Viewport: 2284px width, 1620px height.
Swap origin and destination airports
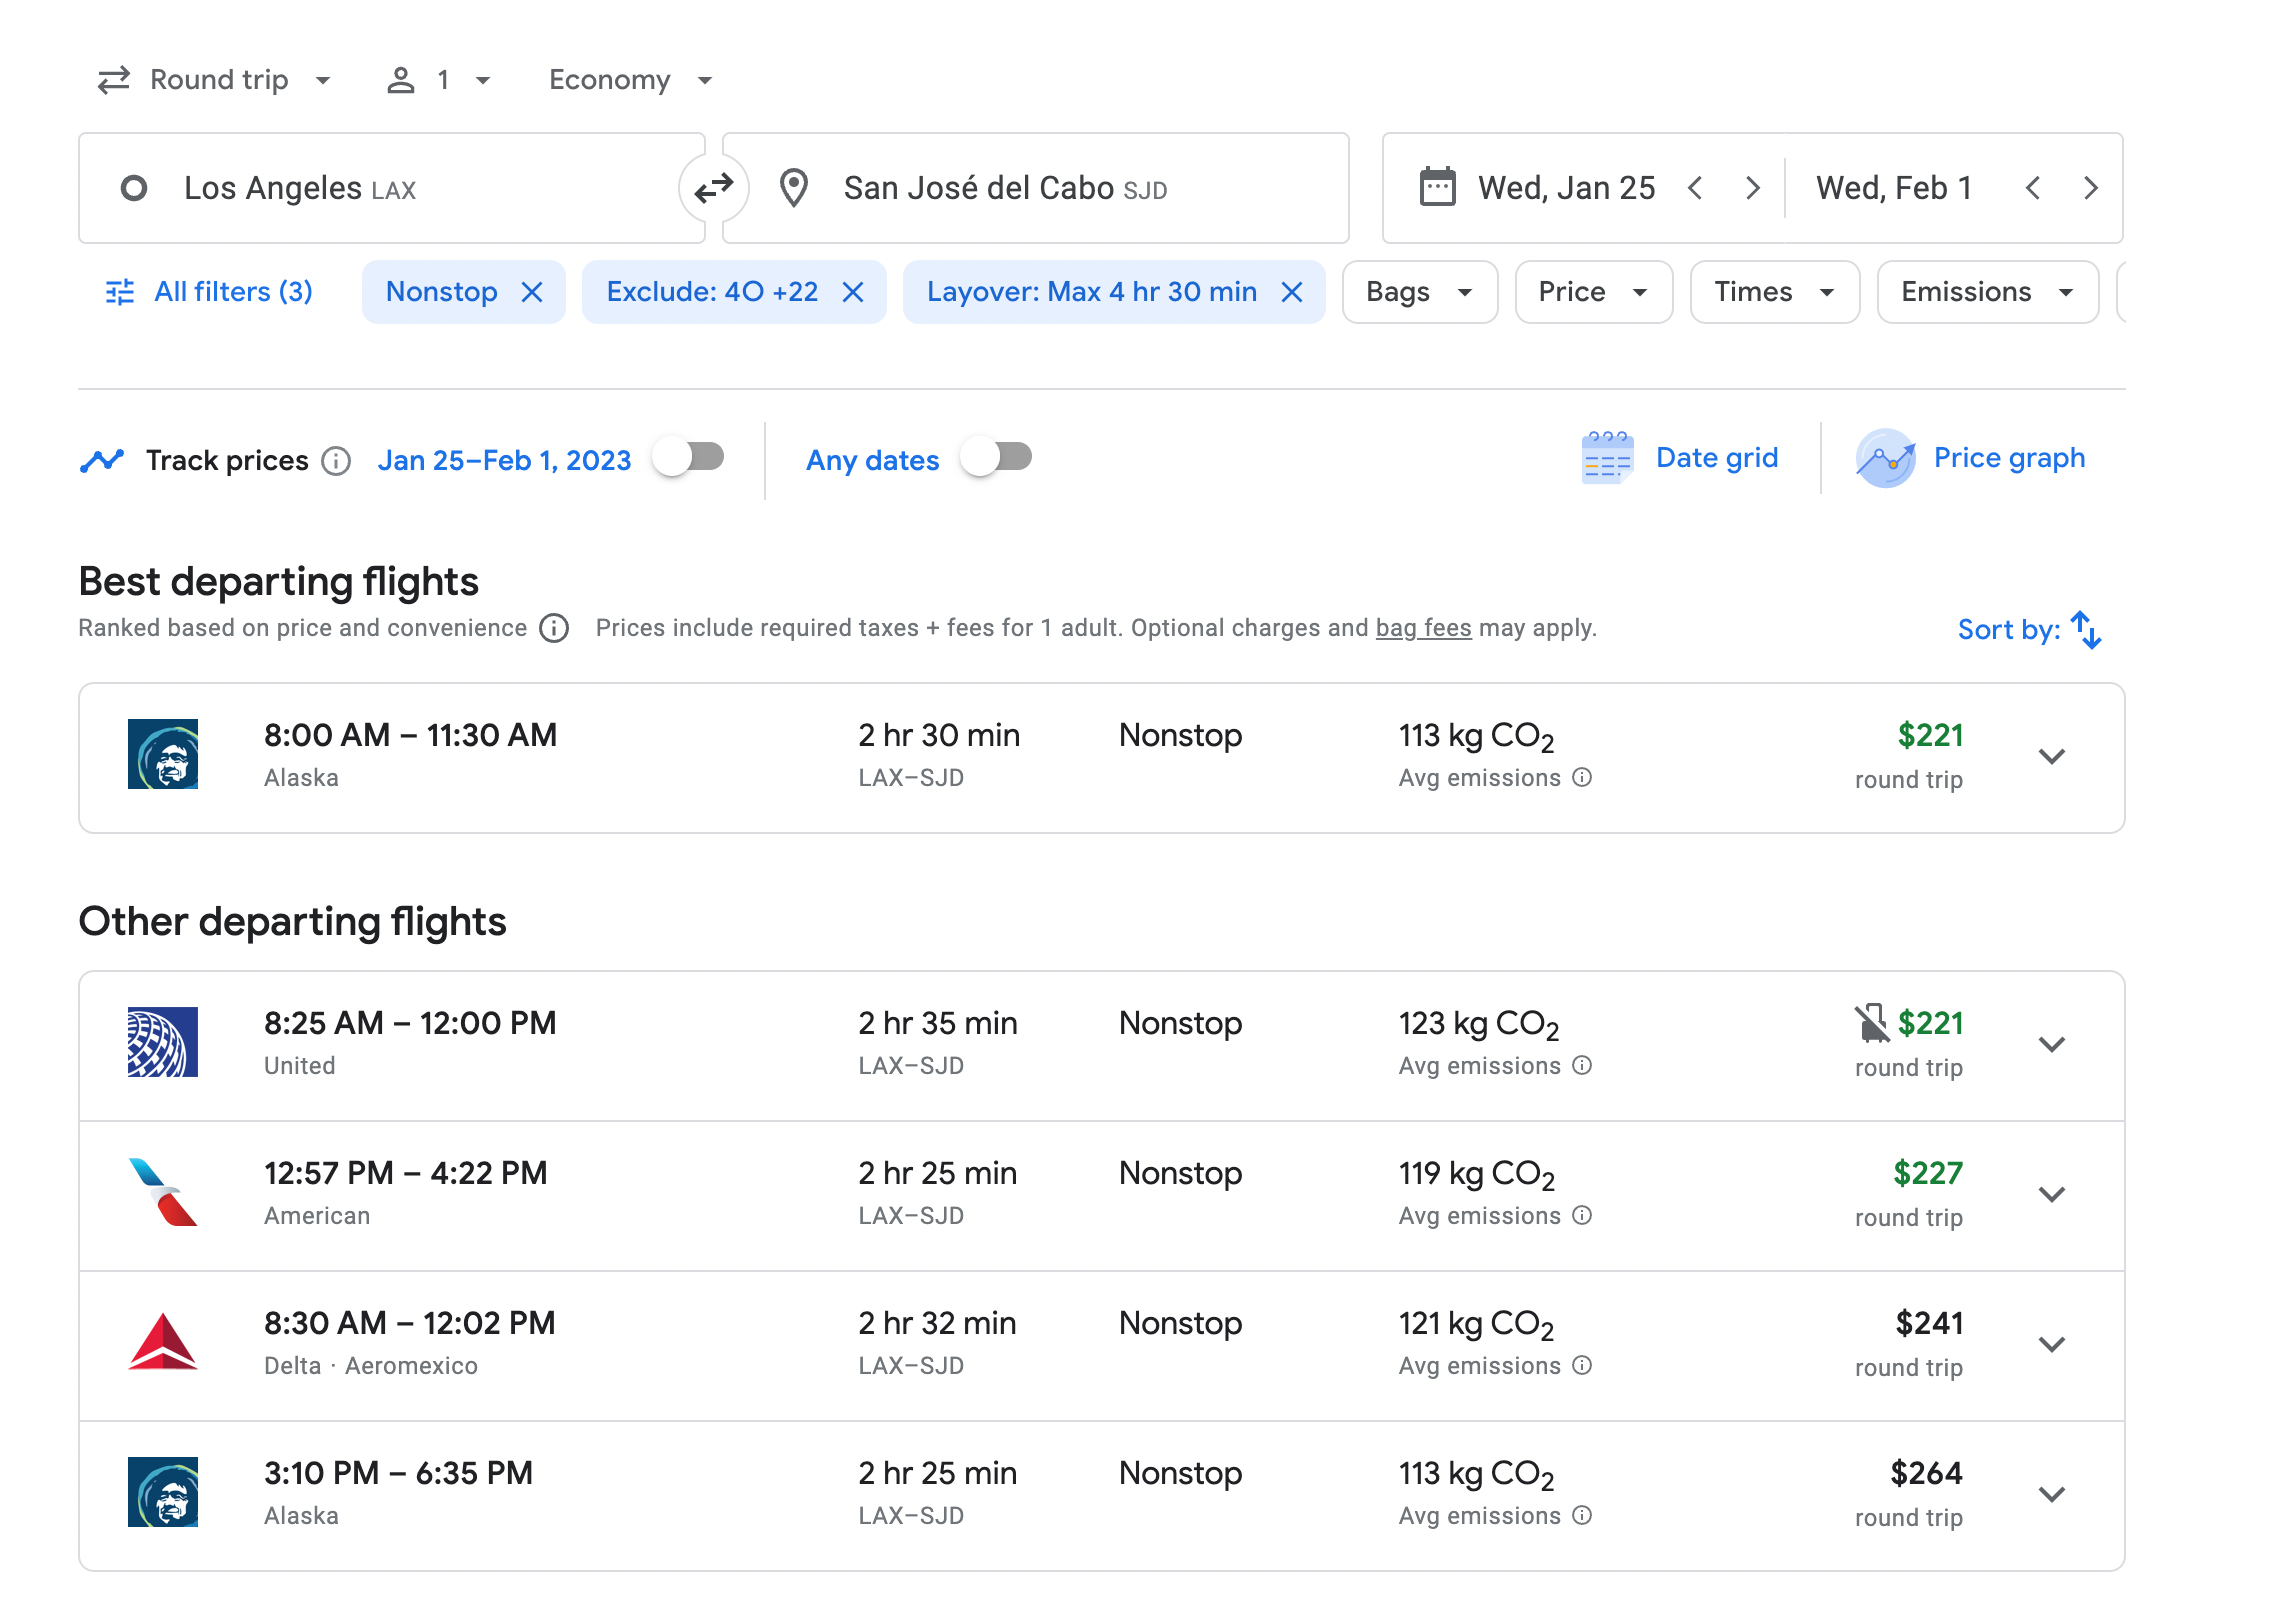pos(714,188)
